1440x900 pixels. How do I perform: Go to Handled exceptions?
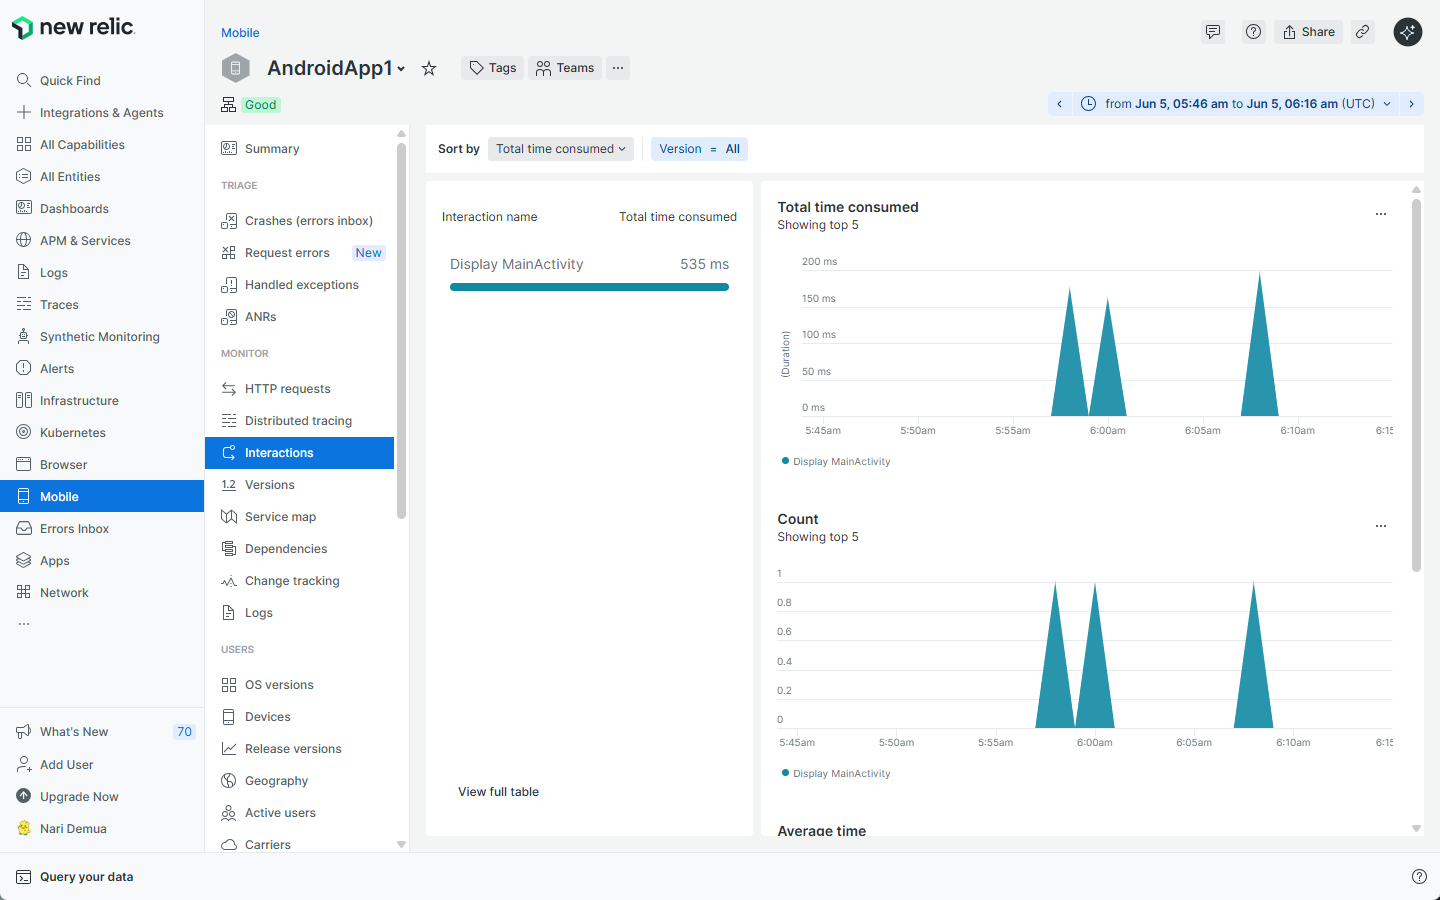point(300,285)
